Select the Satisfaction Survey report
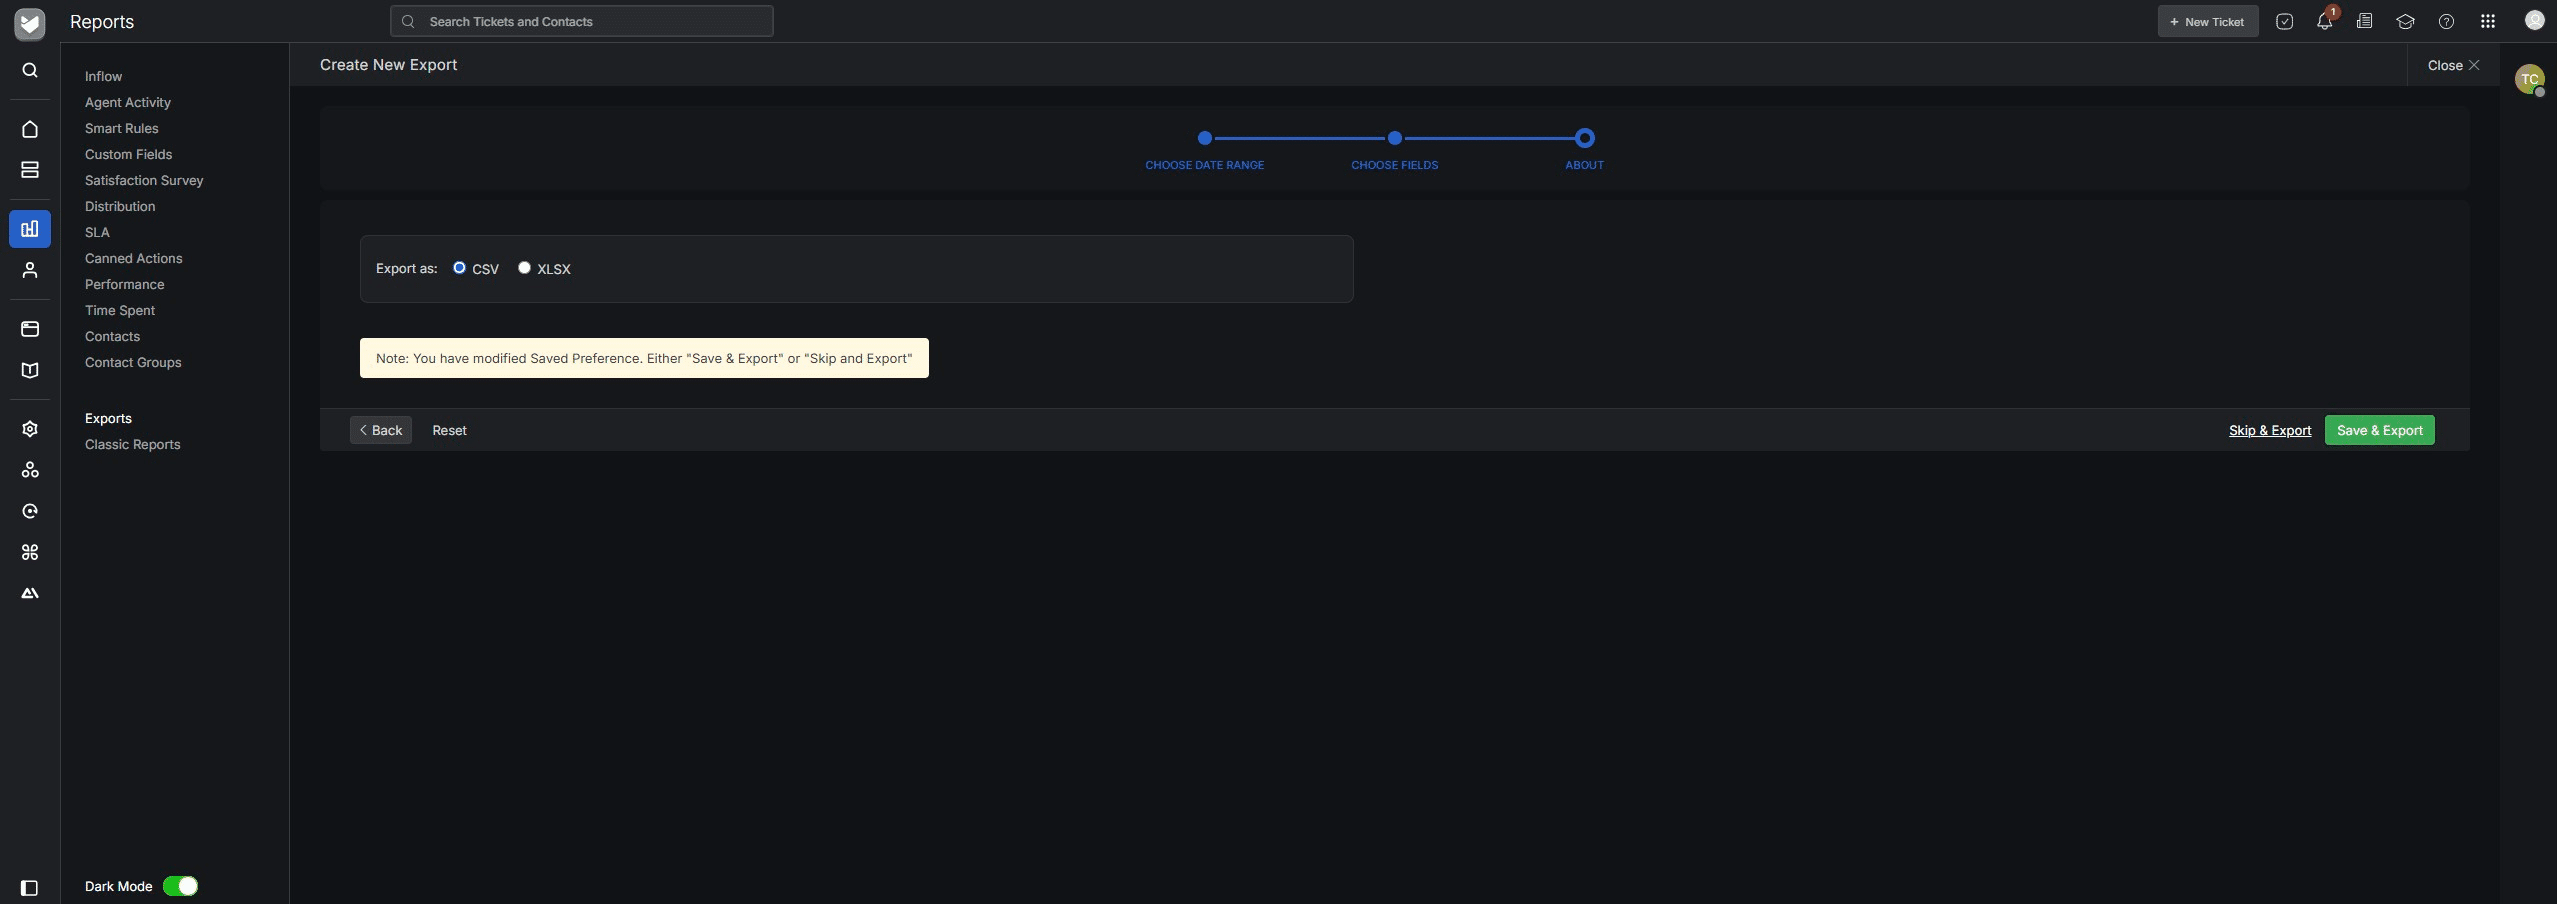This screenshot has width=2557, height=904. click(x=143, y=180)
